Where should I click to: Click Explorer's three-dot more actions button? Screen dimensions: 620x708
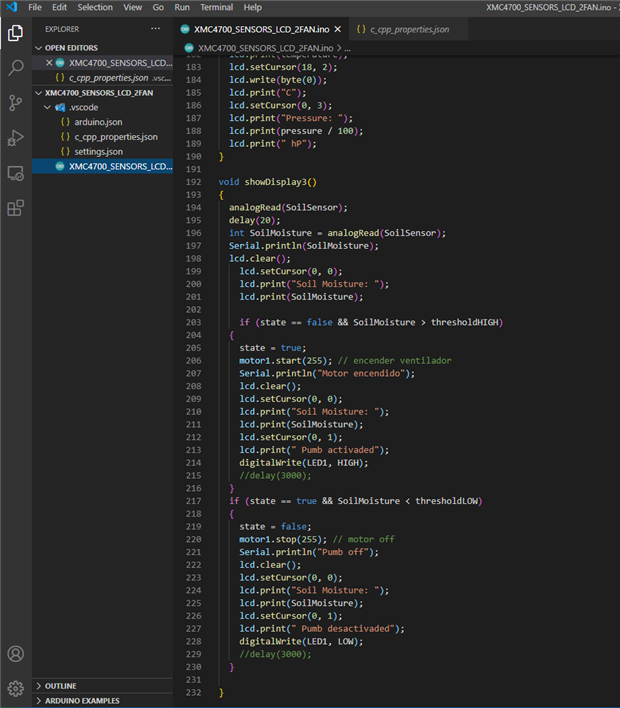[155, 29]
